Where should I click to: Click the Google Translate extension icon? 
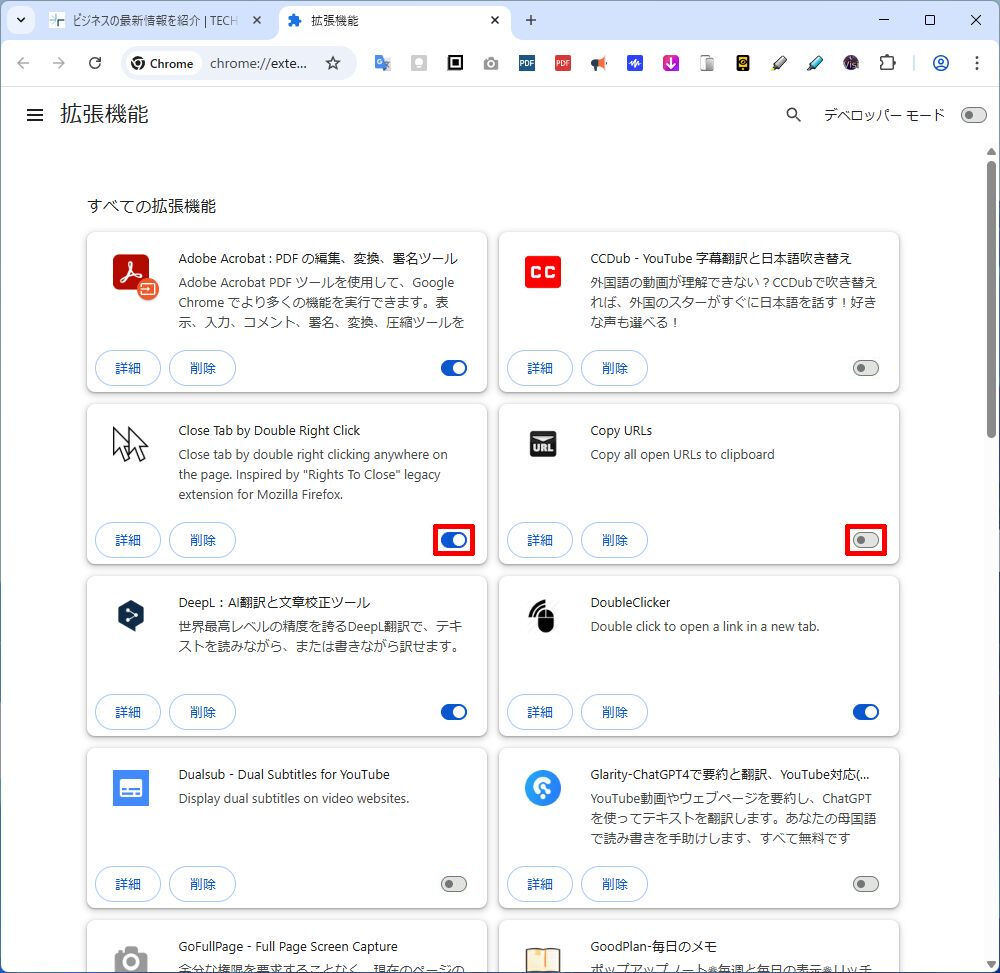point(382,63)
